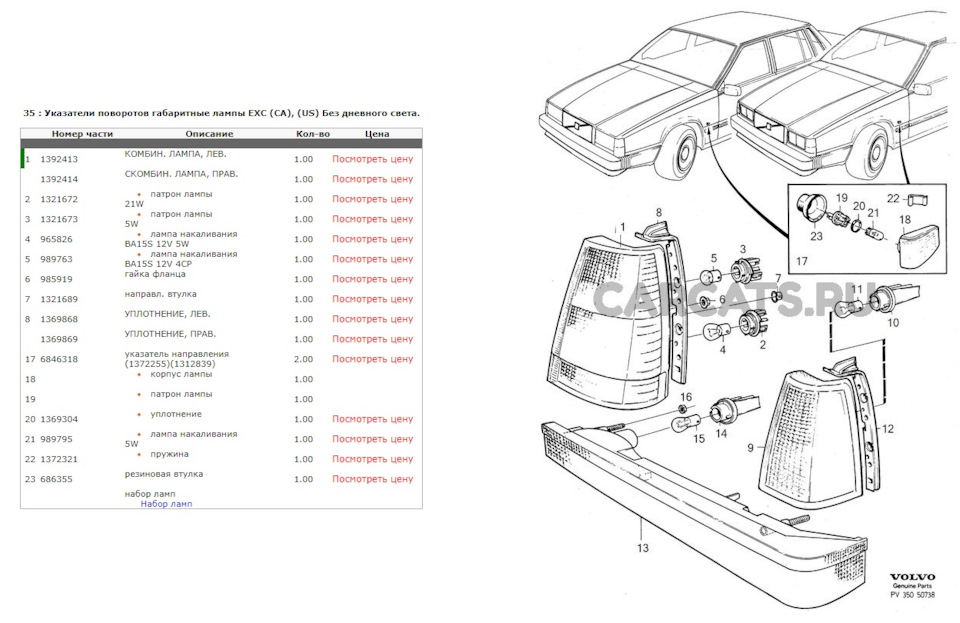Select part number 965826 text
The width and height of the screenshot is (960, 623).
tap(56, 239)
